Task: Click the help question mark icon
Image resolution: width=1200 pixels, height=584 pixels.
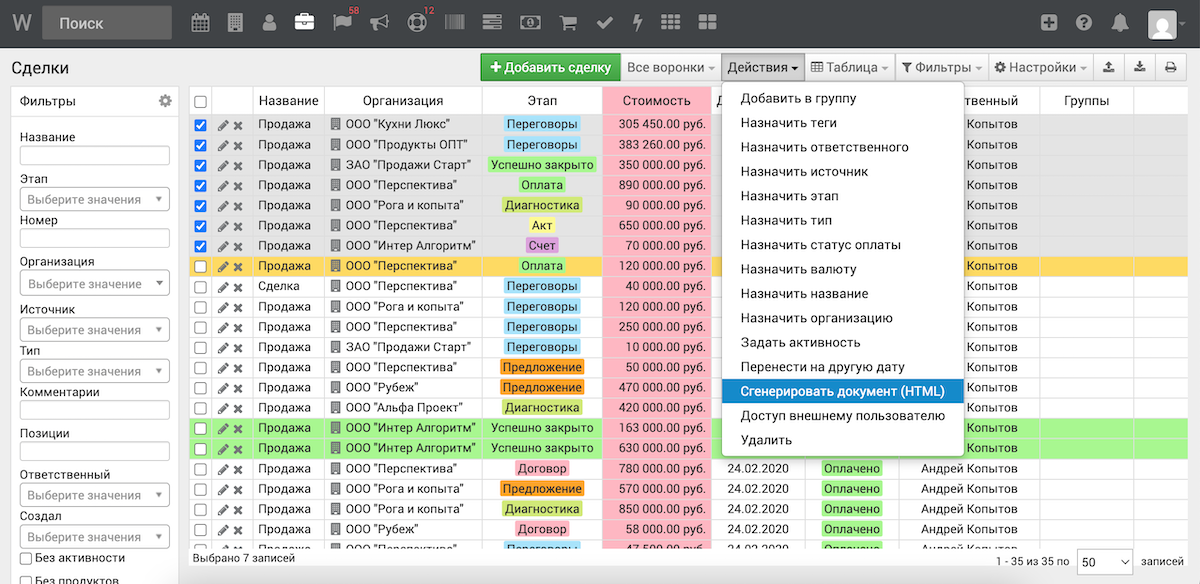Action: click(x=1084, y=23)
